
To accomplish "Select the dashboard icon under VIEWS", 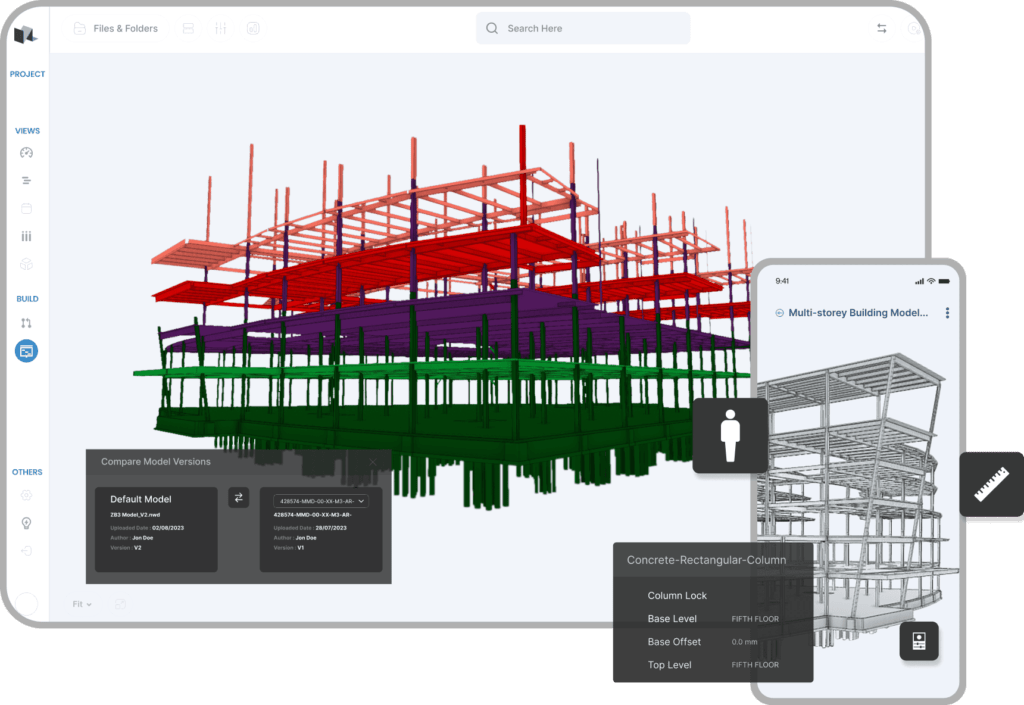I will pyautogui.click(x=26, y=152).
